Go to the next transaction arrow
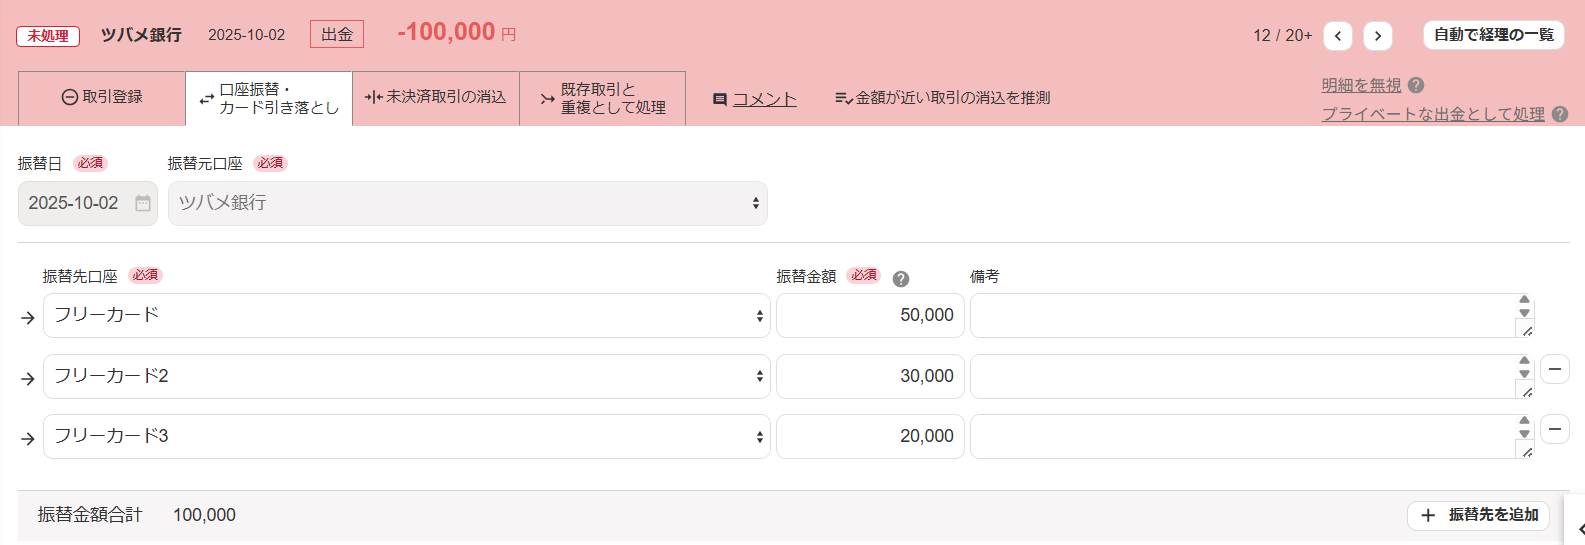Viewport: 1585px width, 545px height. (x=1377, y=36)
